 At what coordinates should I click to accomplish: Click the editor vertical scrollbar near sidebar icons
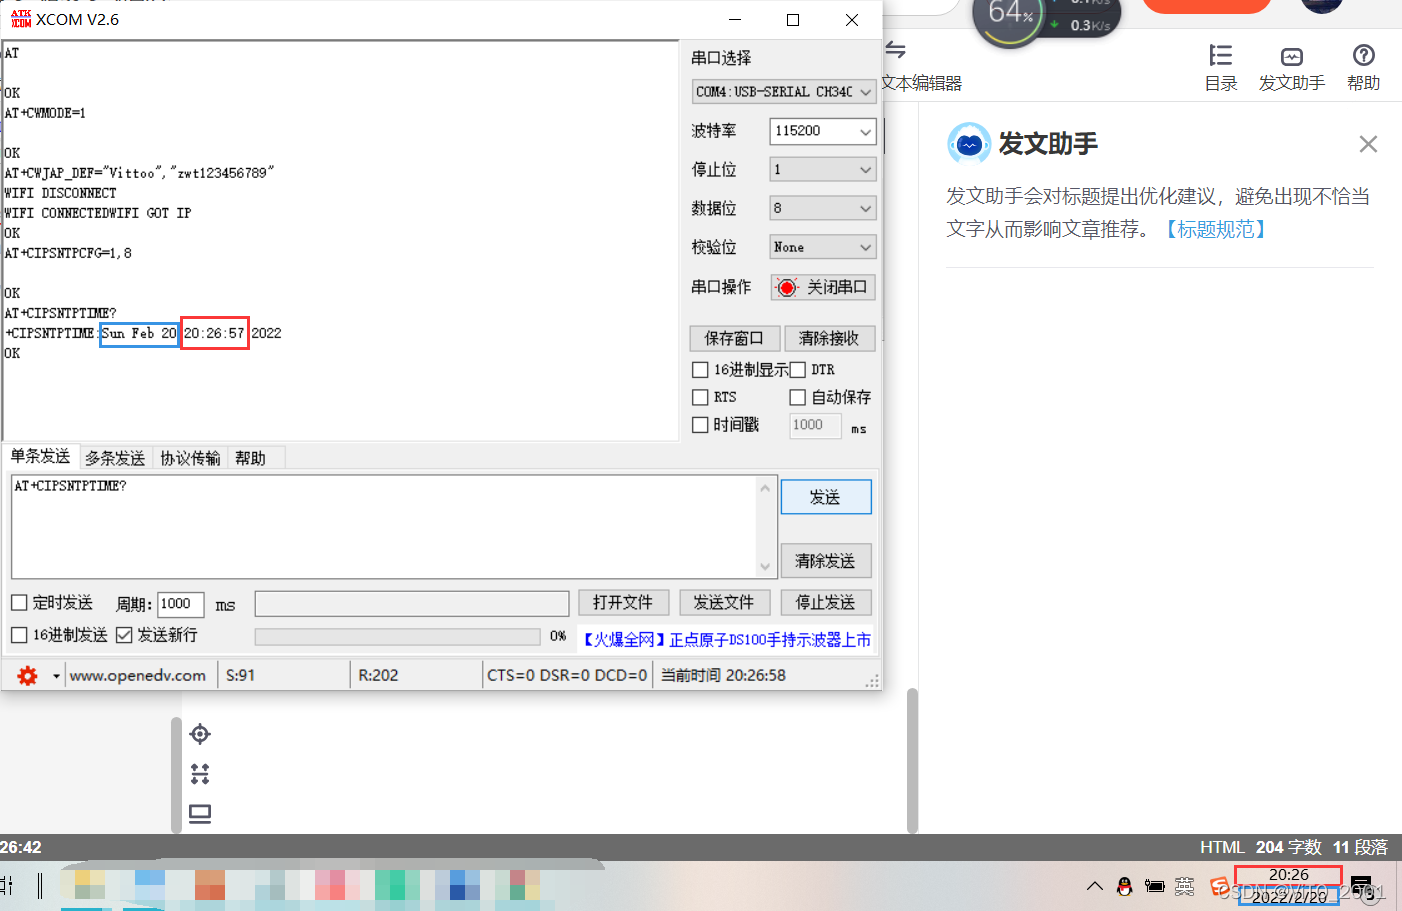[177, 774]
